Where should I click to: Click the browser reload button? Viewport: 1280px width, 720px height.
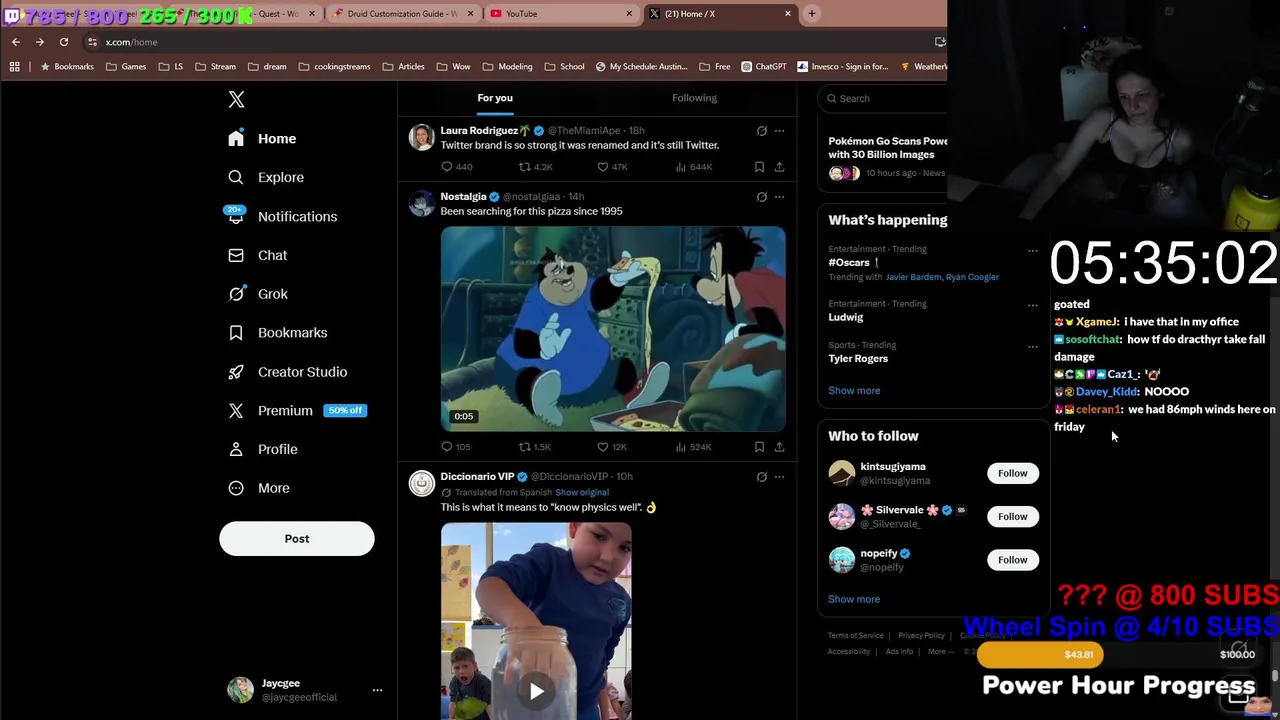63,42
